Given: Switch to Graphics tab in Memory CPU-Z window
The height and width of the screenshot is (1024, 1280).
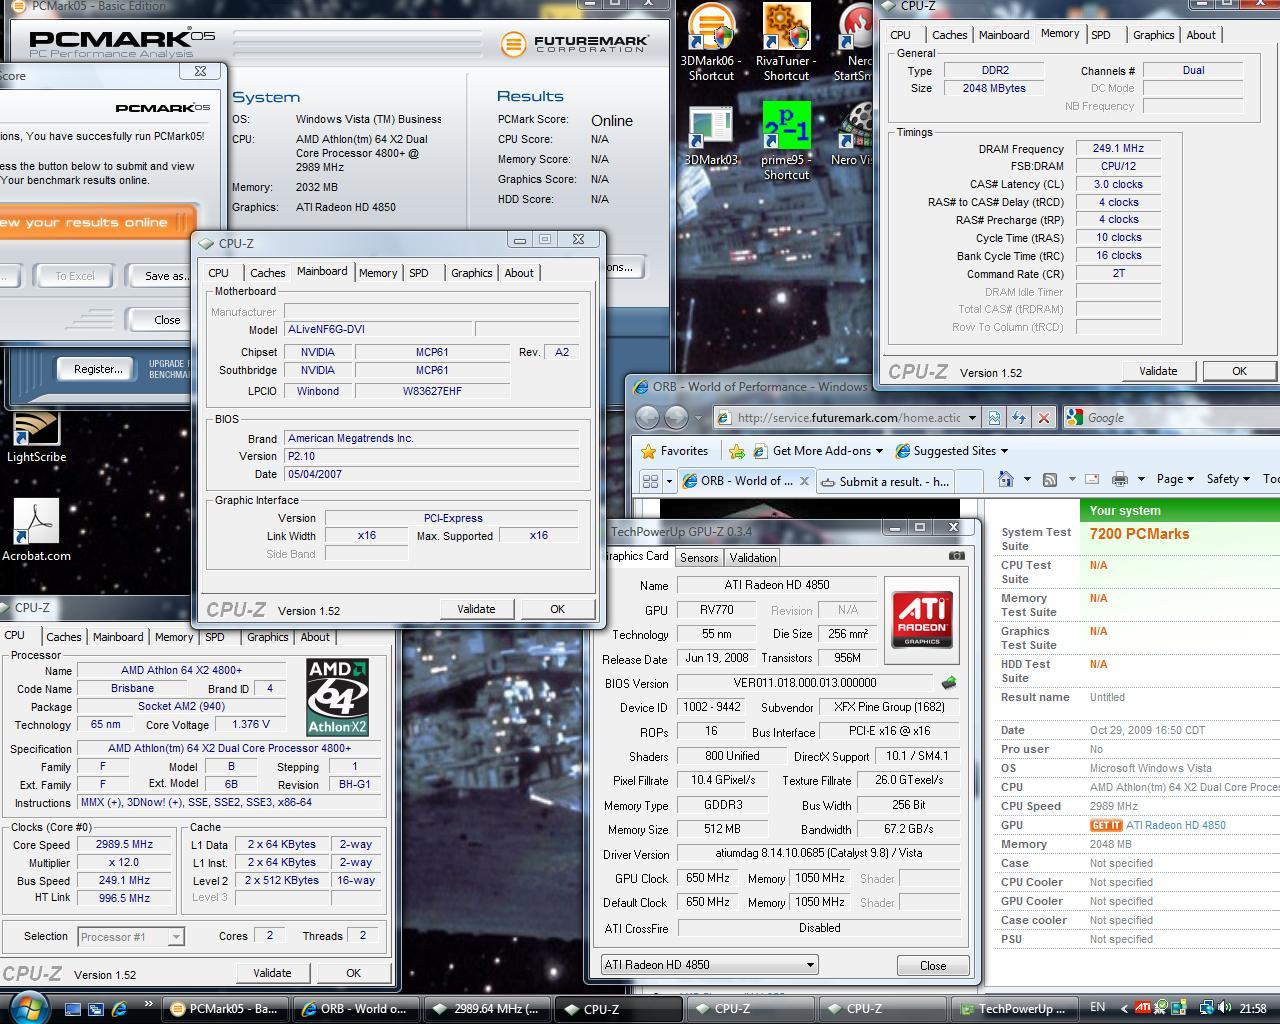Looking at the screenshot, I should pos(1153,35).
